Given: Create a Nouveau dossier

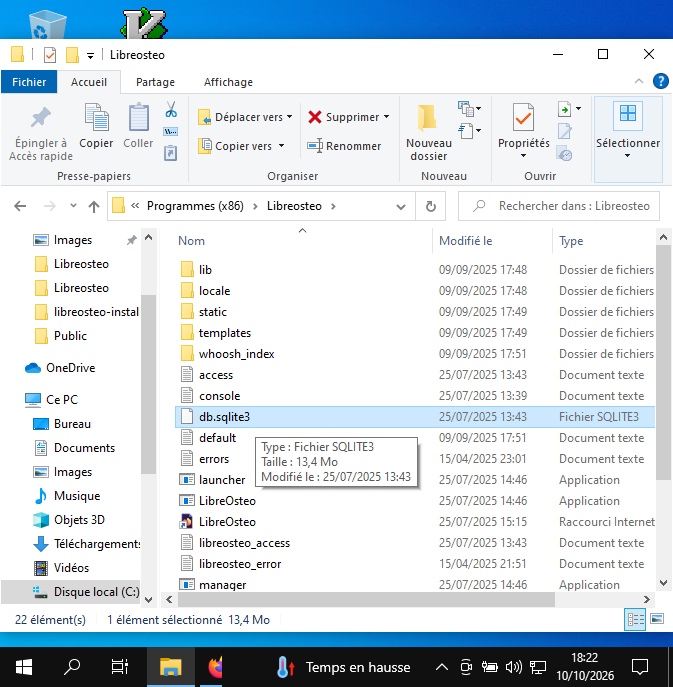Looking at the screenshot, I should click(x=429, y=133).
